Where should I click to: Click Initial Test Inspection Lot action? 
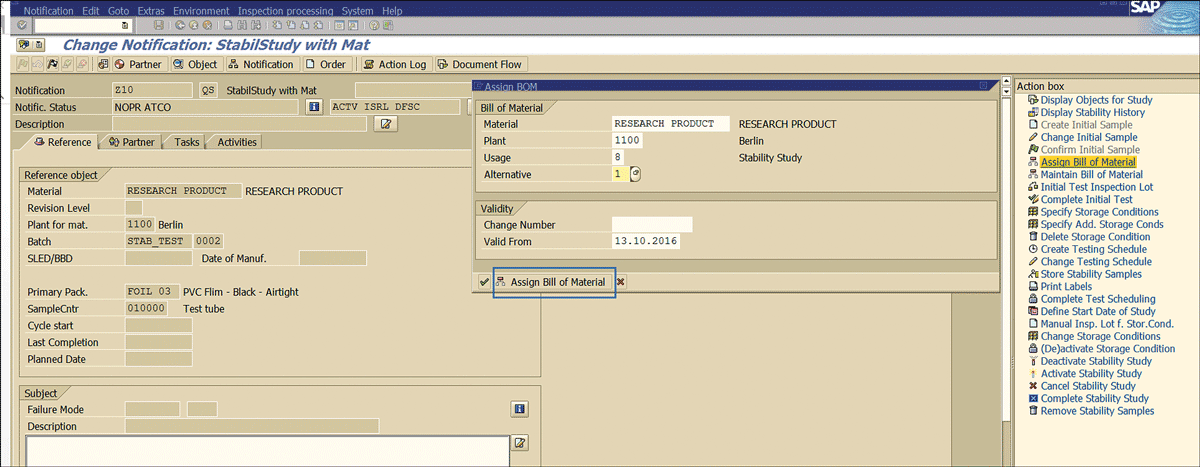(1096, 187)
